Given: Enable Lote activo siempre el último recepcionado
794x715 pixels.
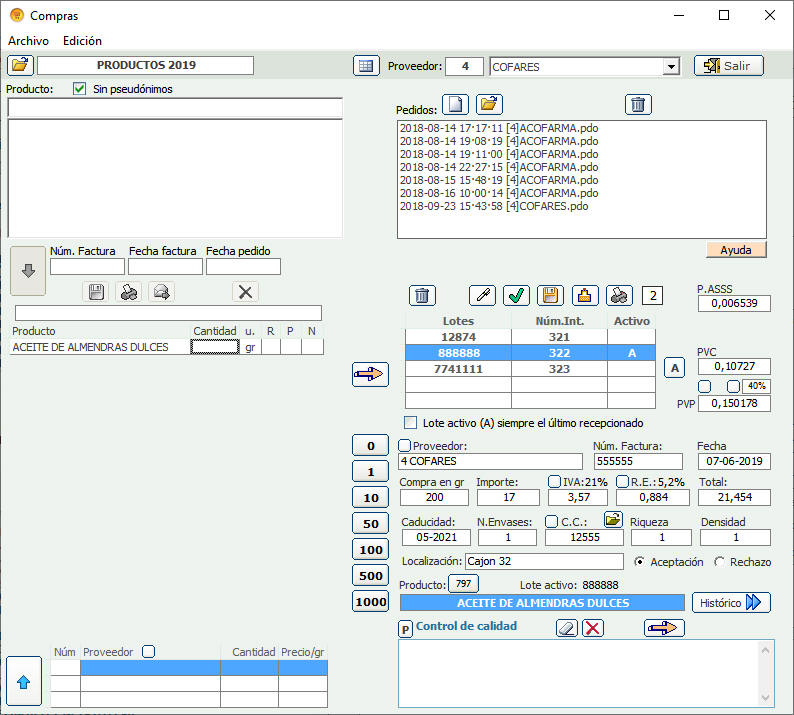Looking at the screenshot, I should [411, 423].
